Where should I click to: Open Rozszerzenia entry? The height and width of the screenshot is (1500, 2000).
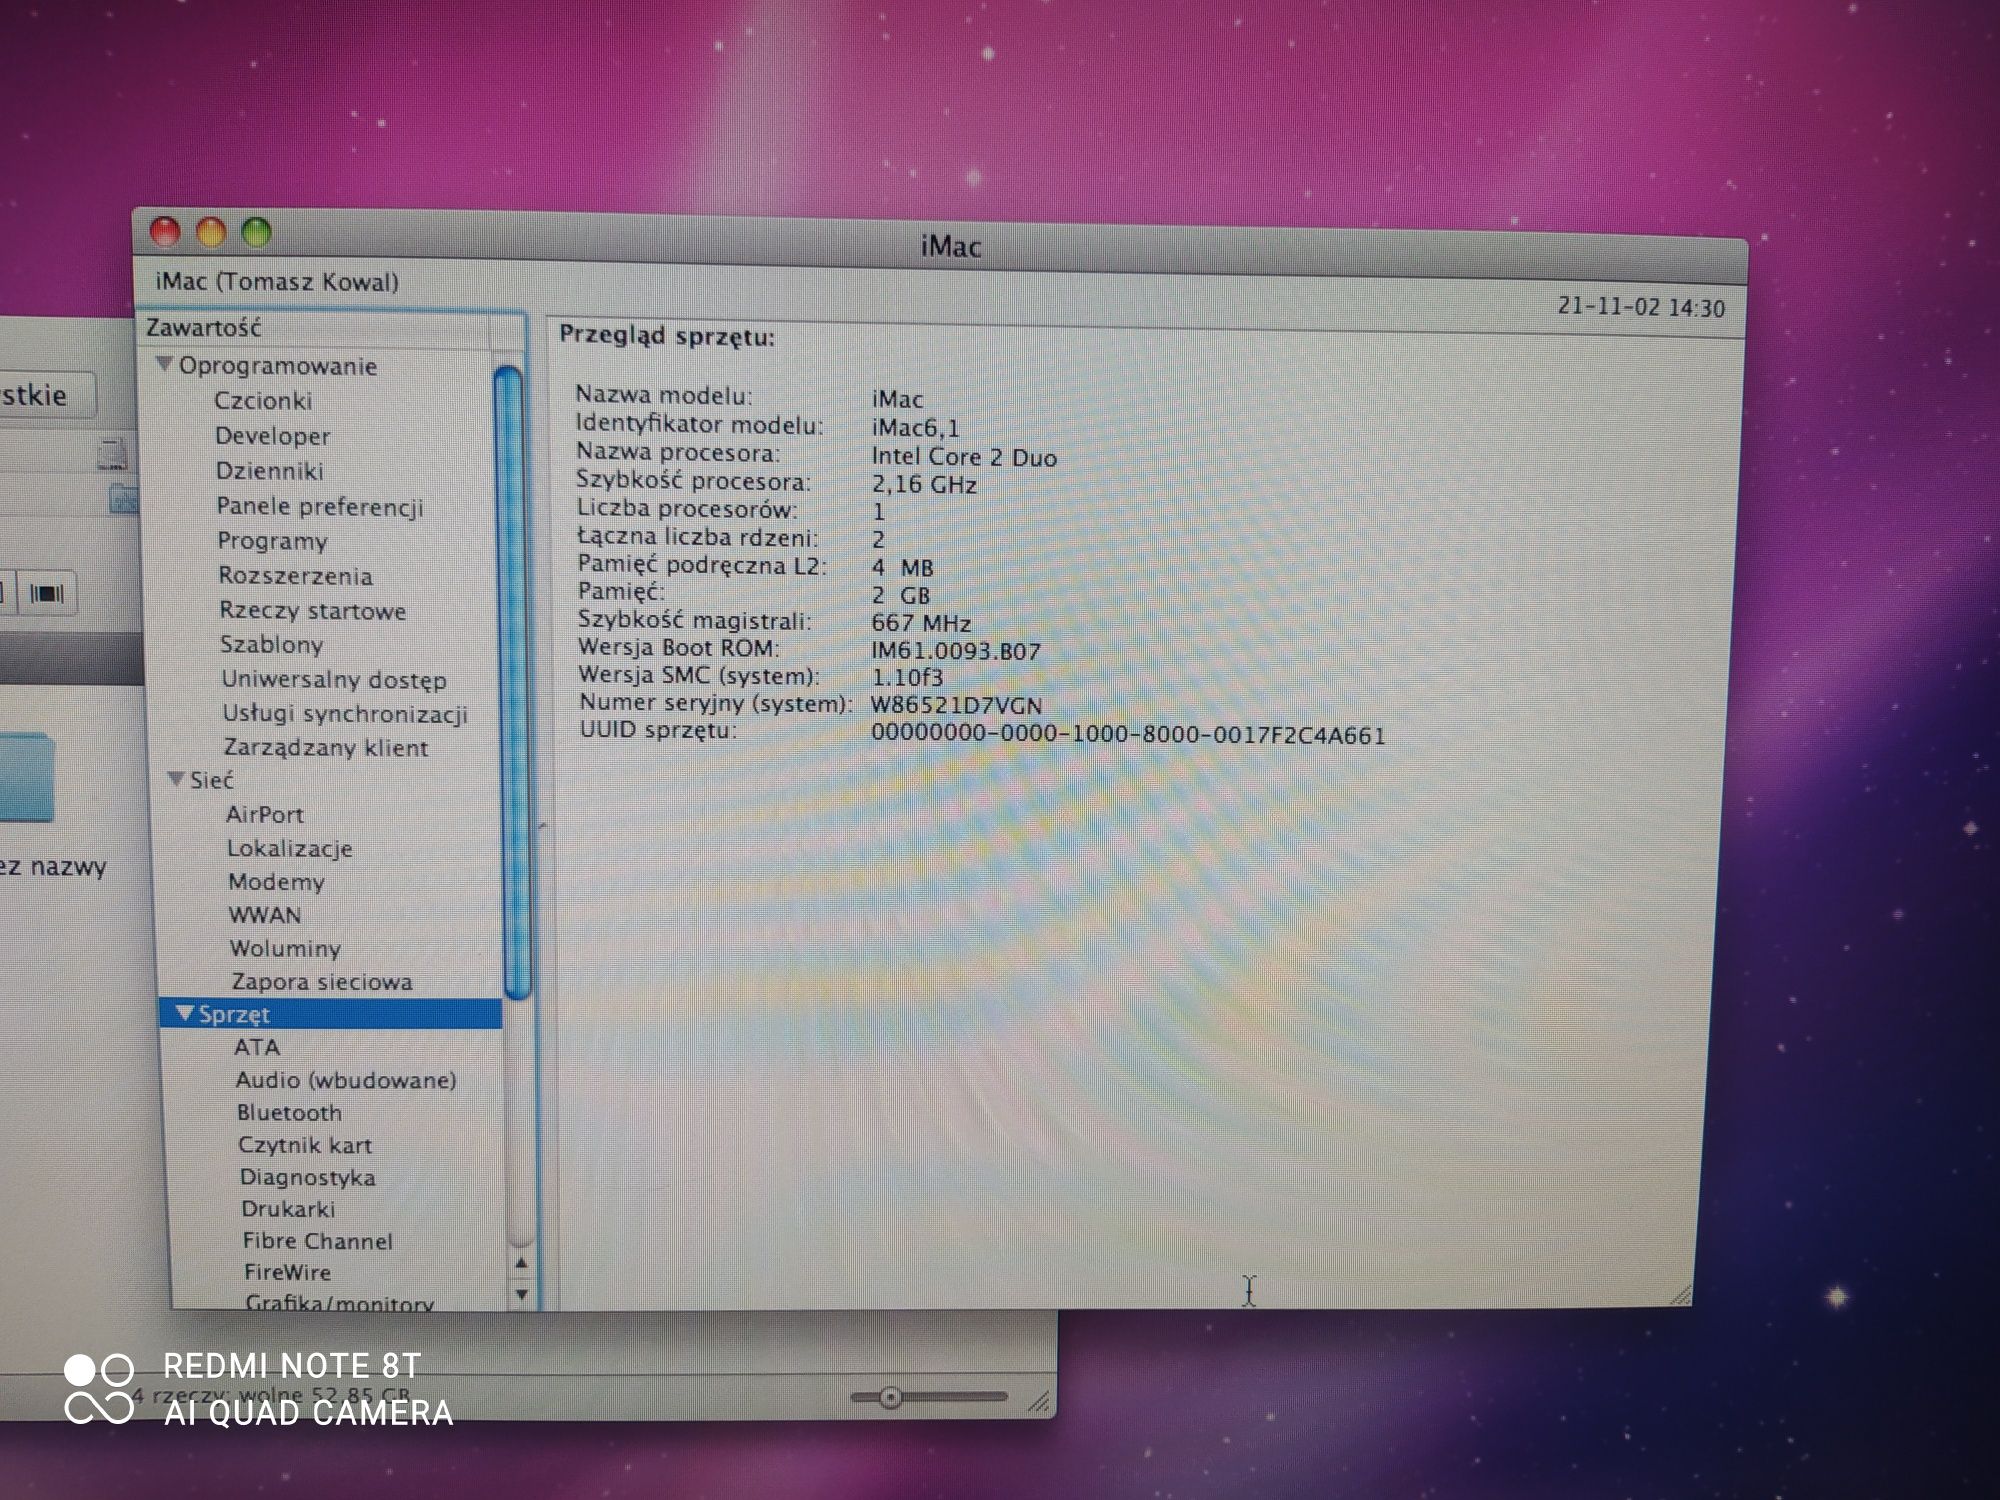click(x=296, y=576)
